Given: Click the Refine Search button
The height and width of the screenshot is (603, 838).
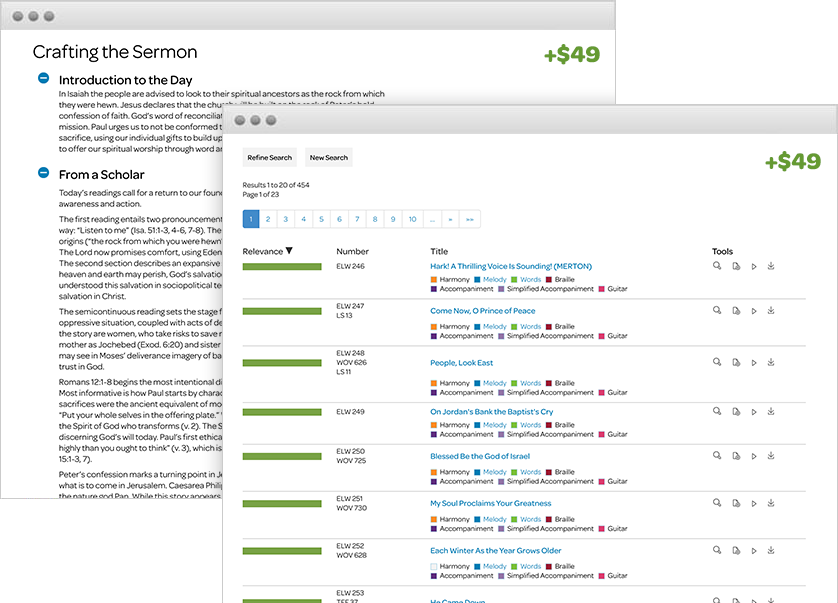Looking at the screenshot, I should [269, 158].
